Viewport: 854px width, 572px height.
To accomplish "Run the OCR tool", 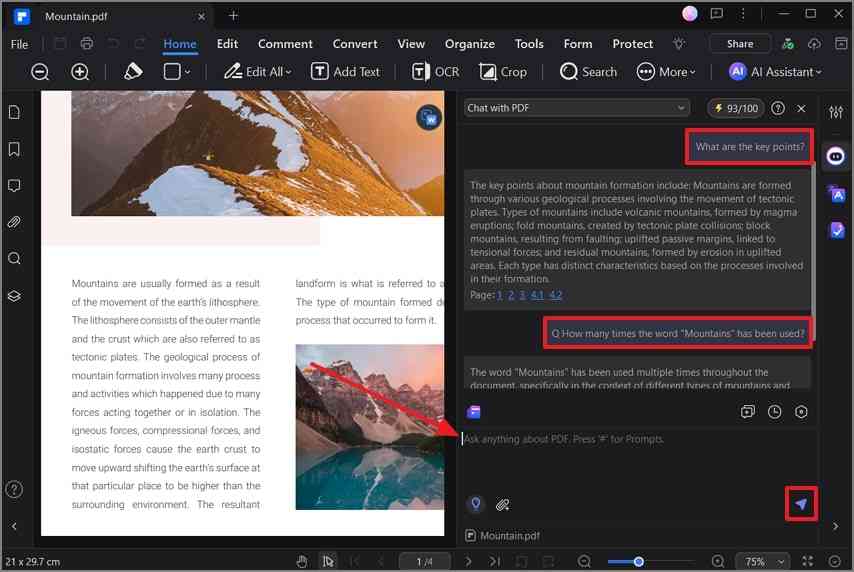I will pyautogui.click(x=435, y=71).
